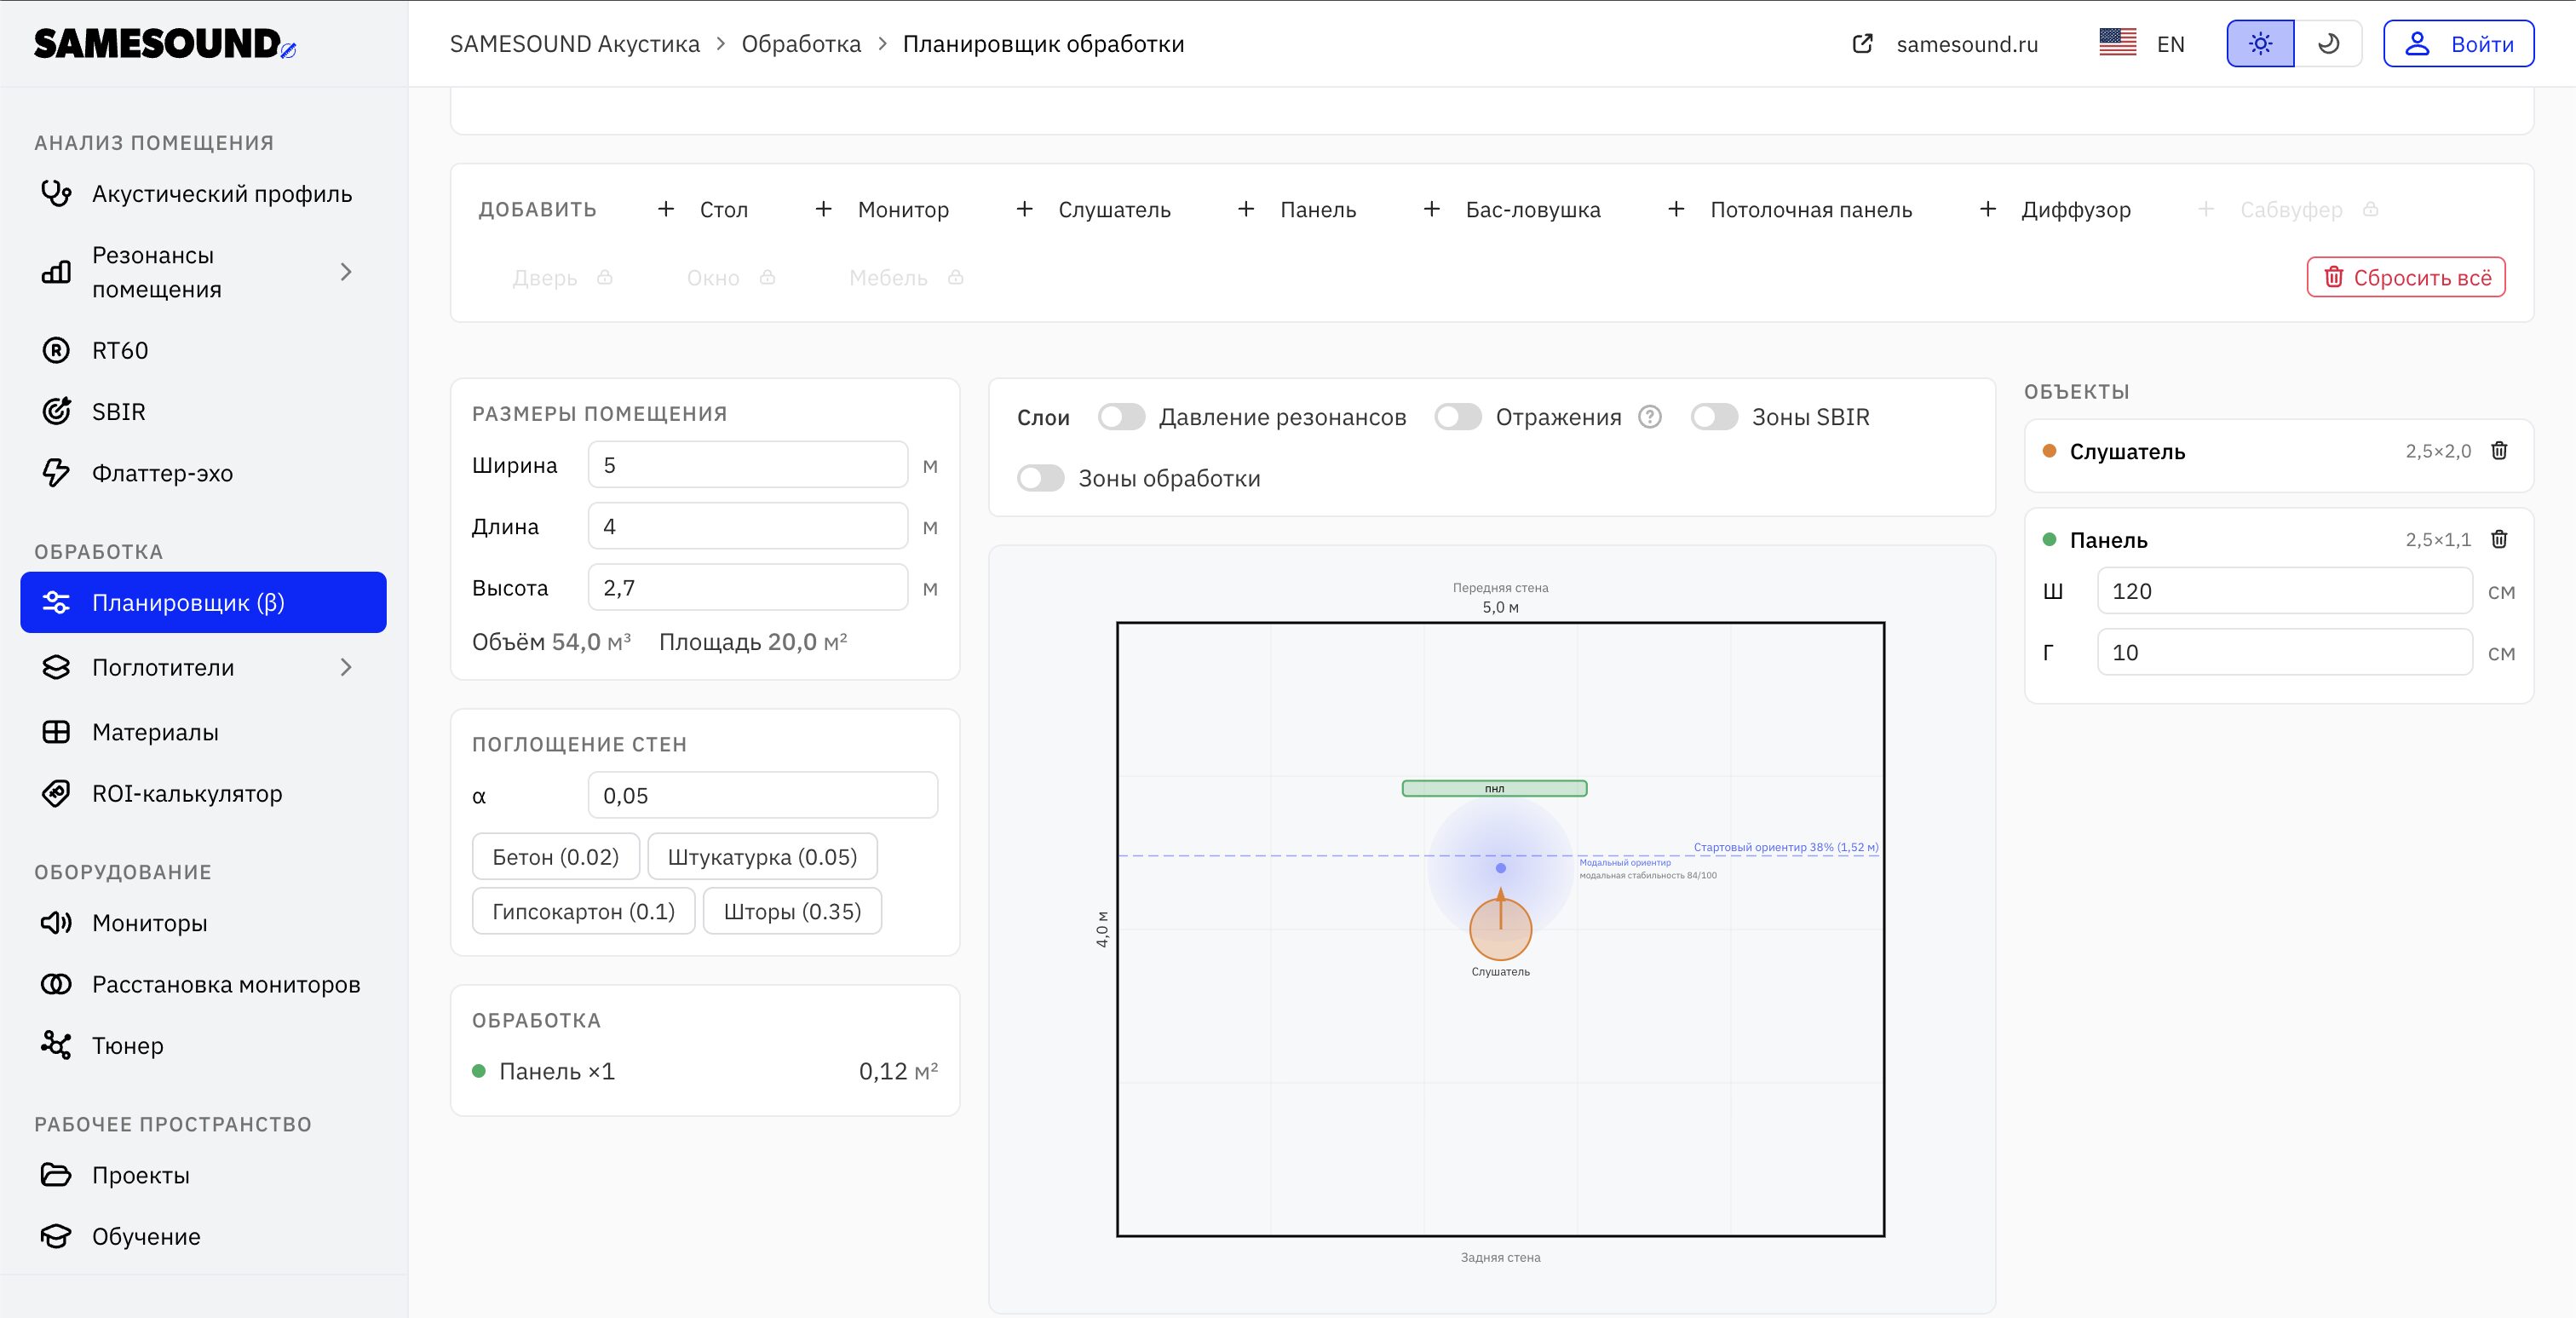2576x1318 pixels.
Task: Turn on Зоны обработки layer
Action: [1040, 478]
